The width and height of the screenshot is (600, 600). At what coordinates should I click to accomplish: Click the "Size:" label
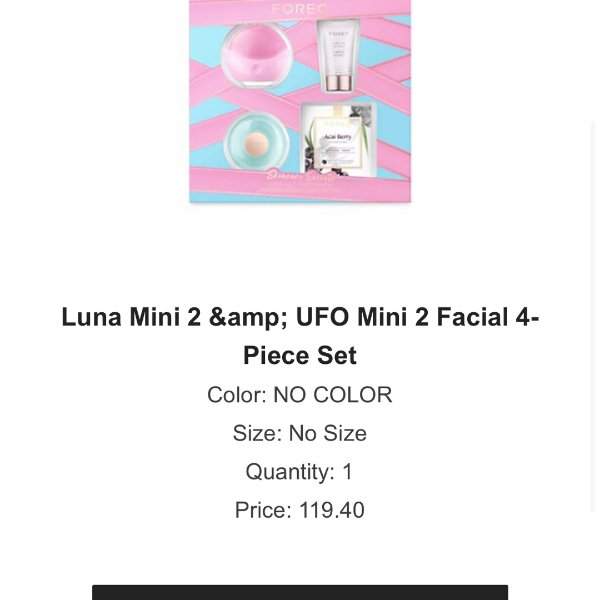click(258, 433)
